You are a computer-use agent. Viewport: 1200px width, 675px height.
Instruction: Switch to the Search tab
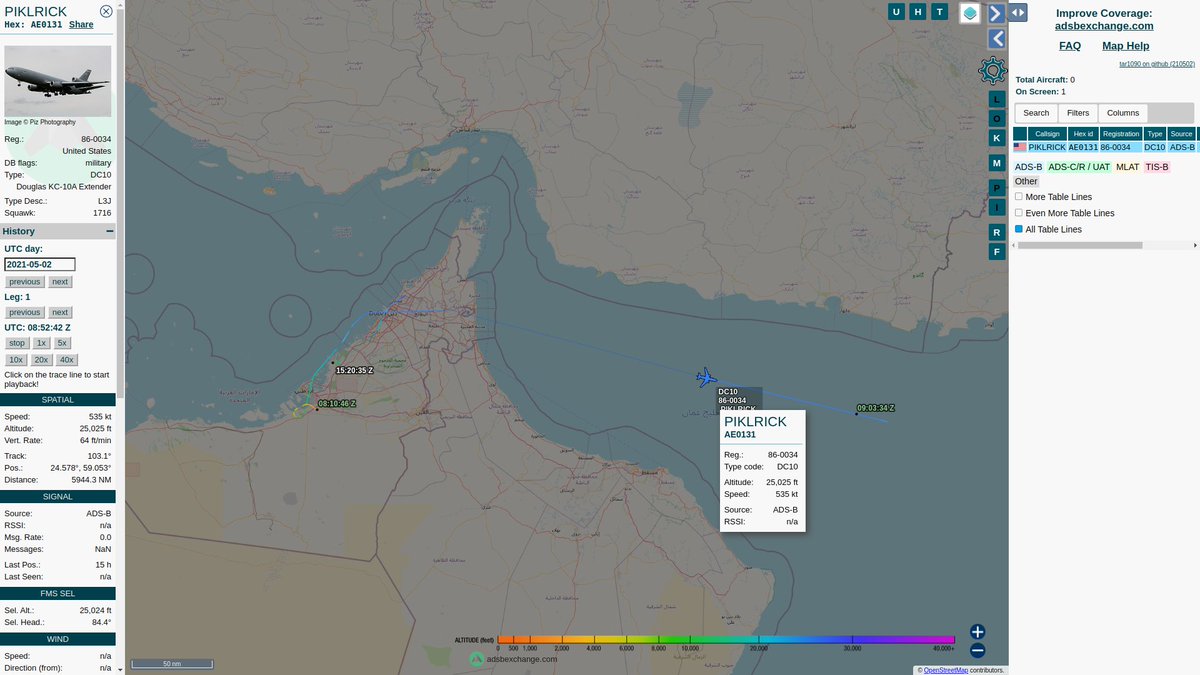pos(1036,113)
